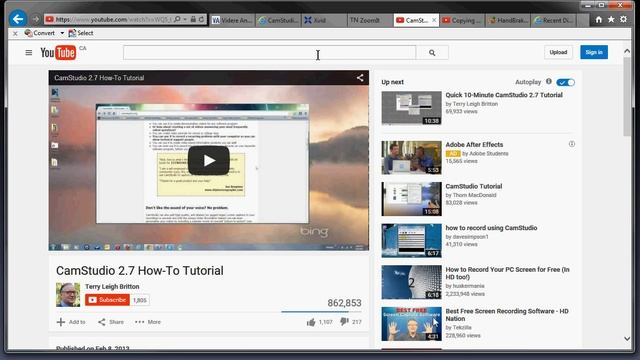Go forward with the browser forward arrow

pos(36,19)
